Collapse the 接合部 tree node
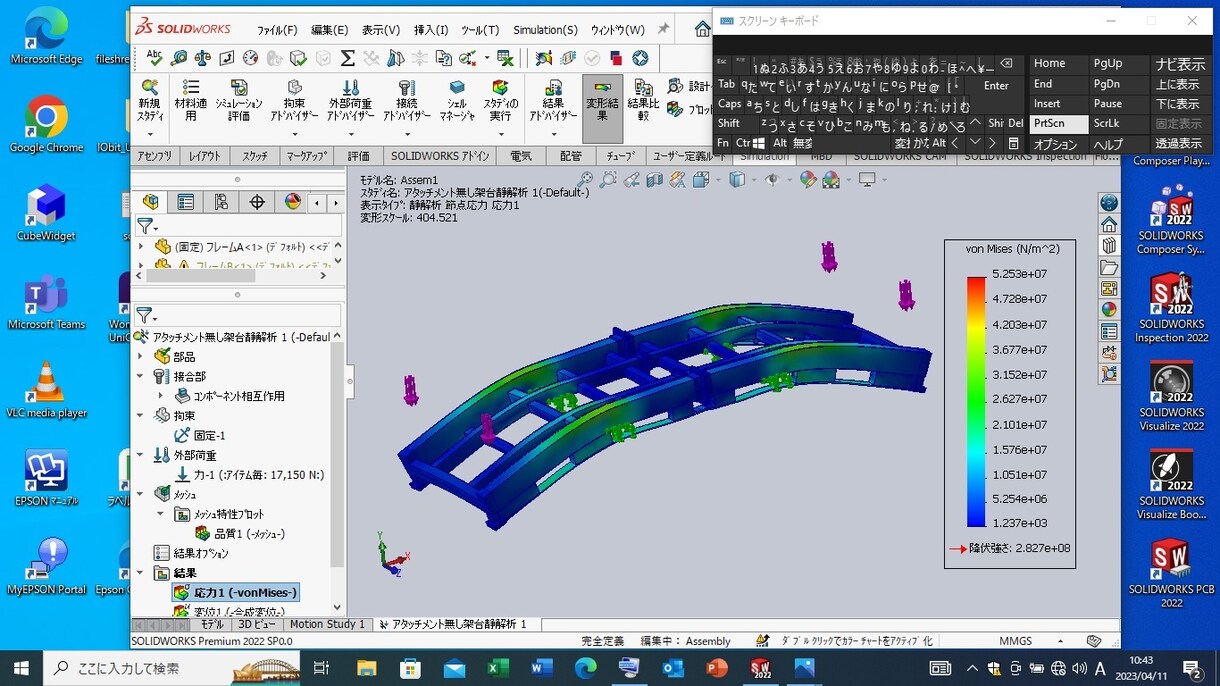Screen dimensions: 1220x686 [x=141, y=377]
